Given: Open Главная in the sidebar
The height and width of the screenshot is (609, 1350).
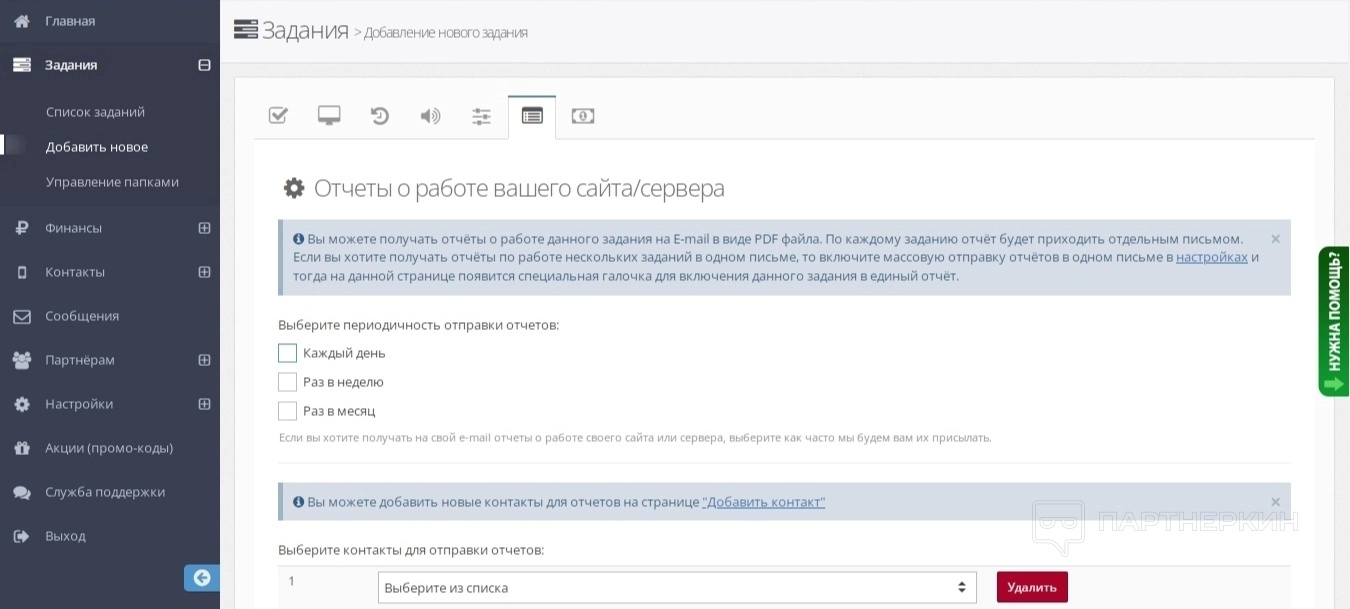Looking at the screenshot, I should [x=70, y=21].
